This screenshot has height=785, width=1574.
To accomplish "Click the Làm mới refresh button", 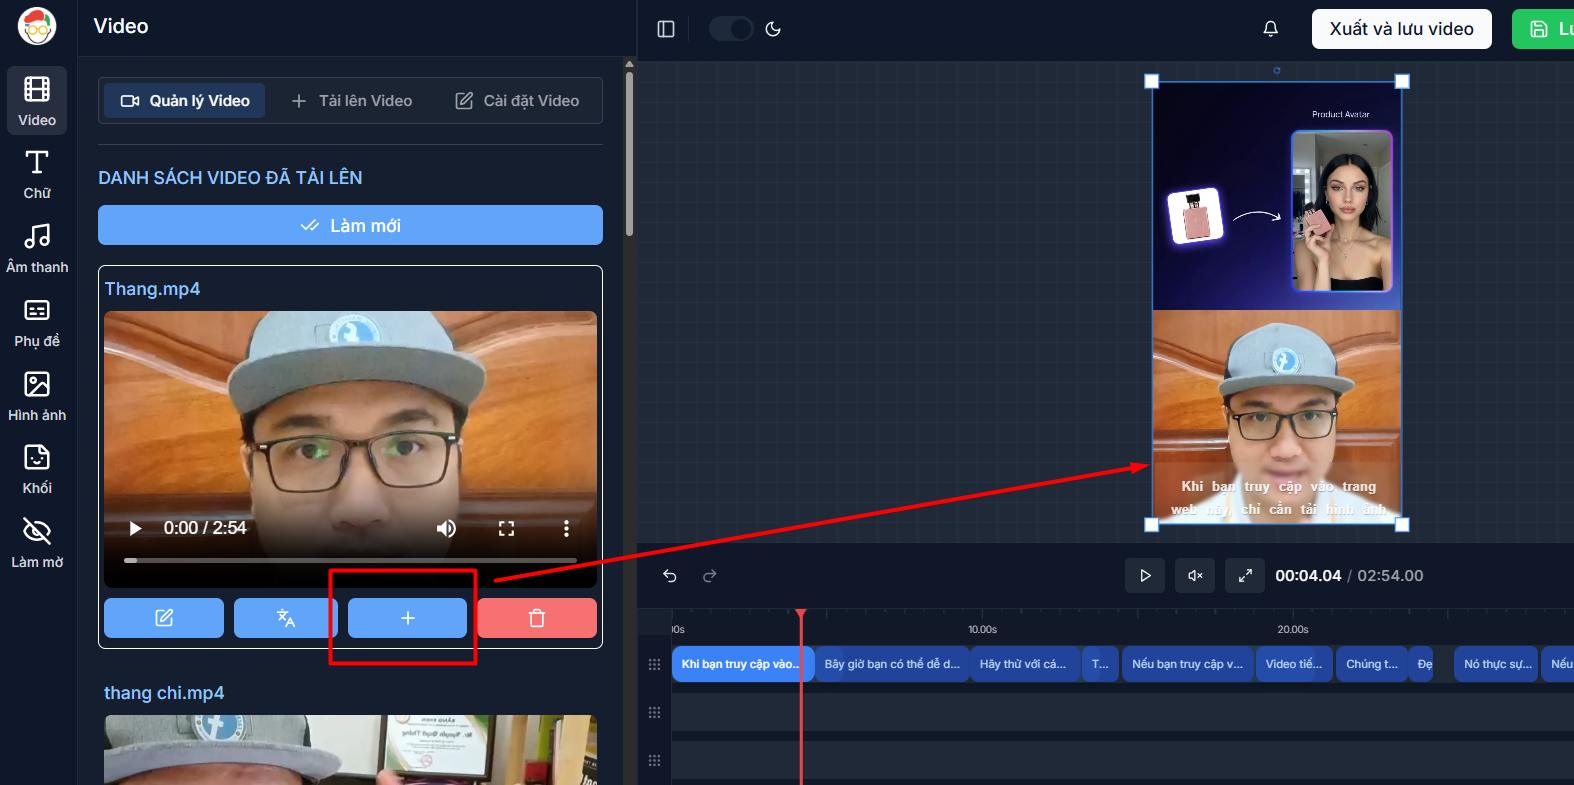I will (350, 225).
